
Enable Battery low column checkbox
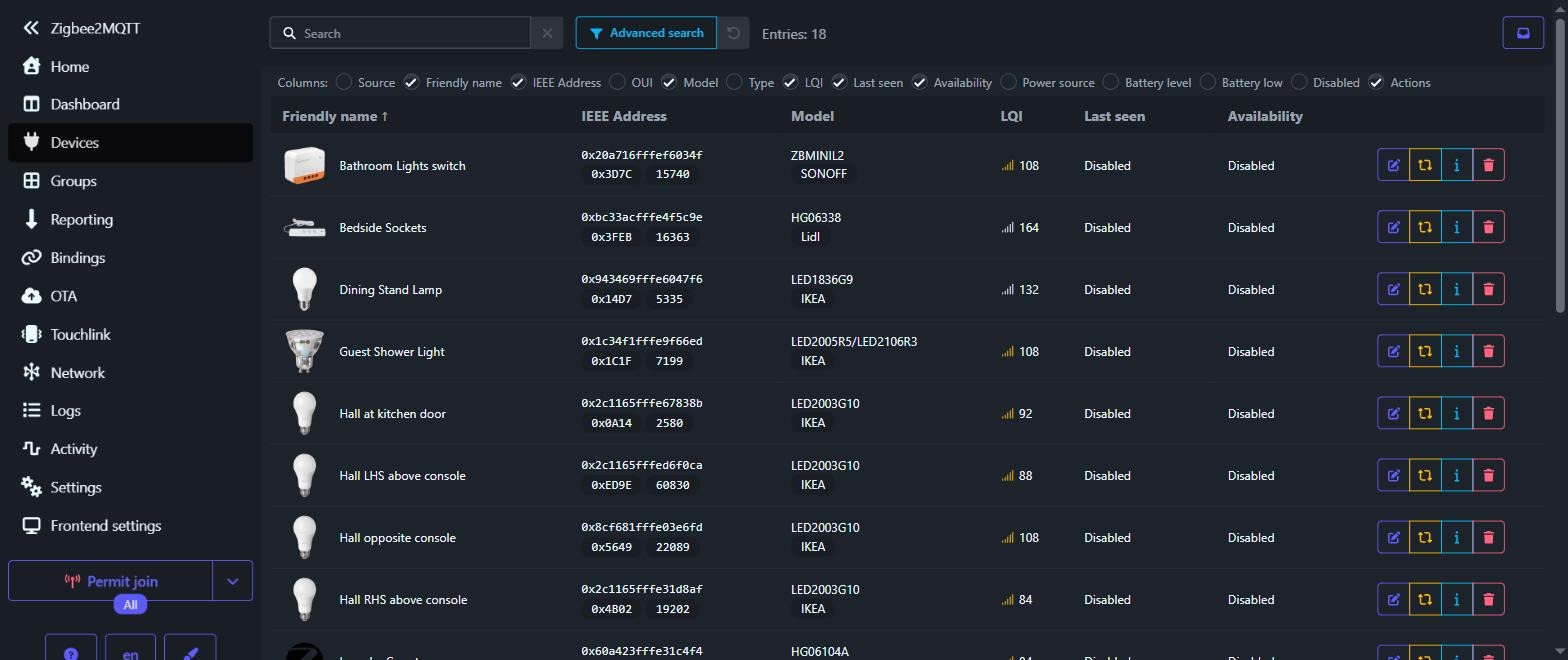[1208, 82]
